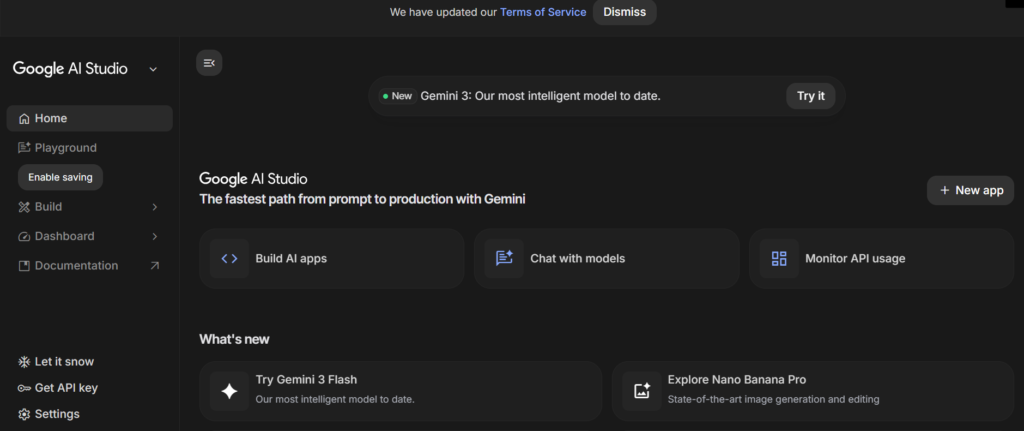This screenshot has height=431, width=1024.
Task: Expand the Dashboard submenu arrow
Action: coord(154,237)
